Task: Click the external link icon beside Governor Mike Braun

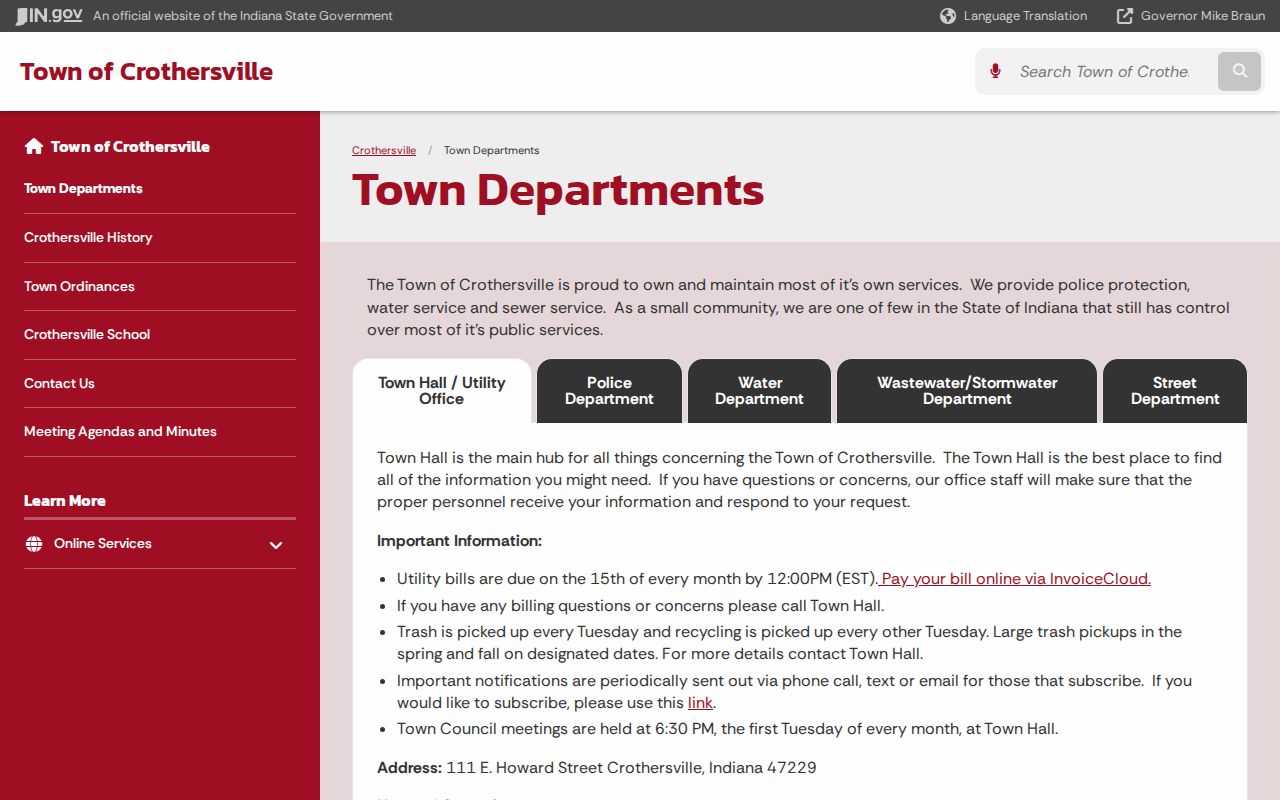Action: coord(1125,16)
